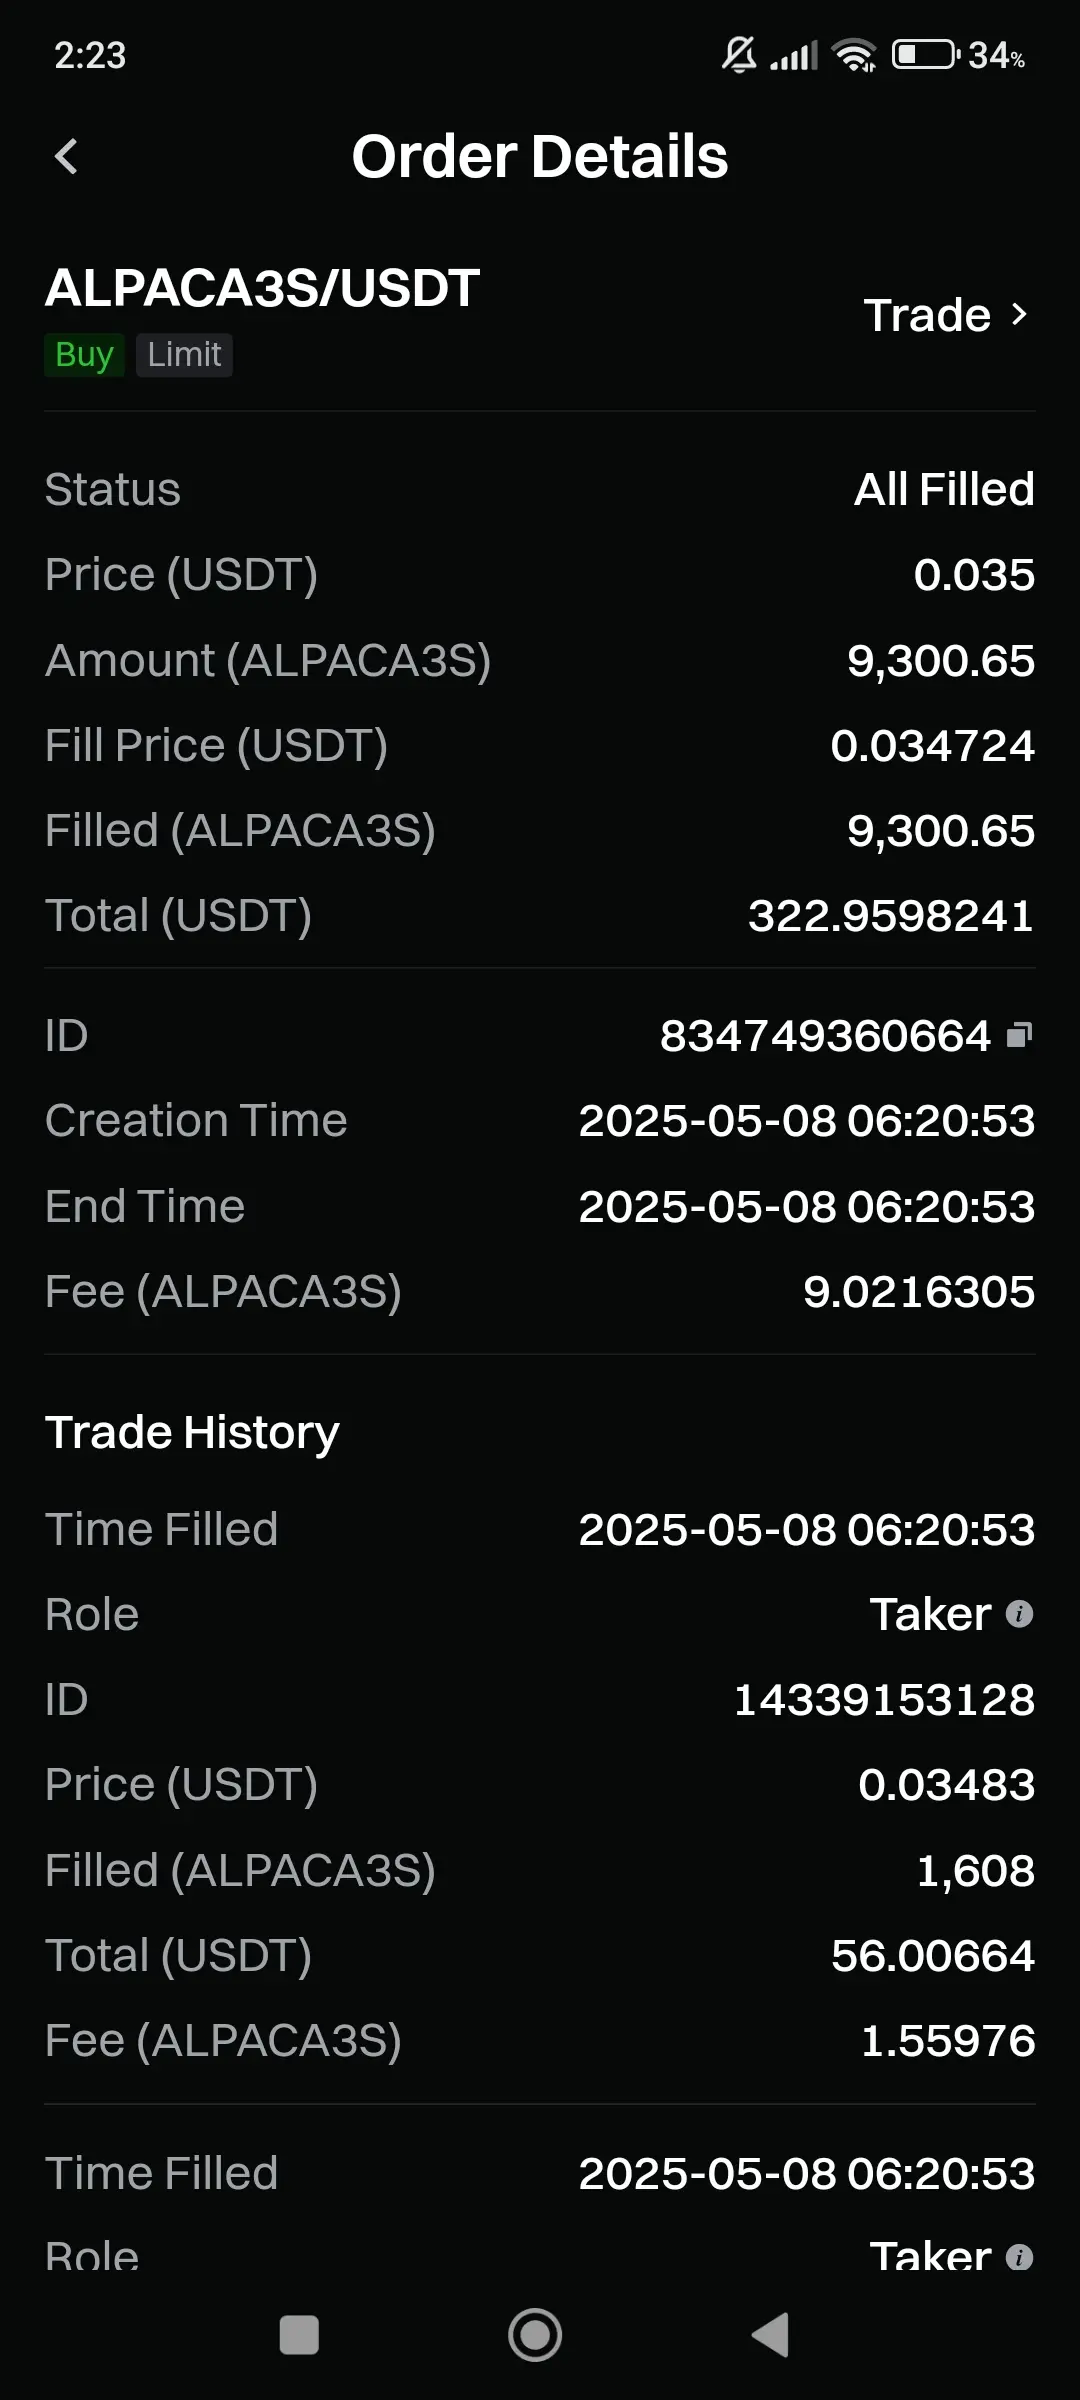Tap the battery icon in status bar
Screen dimensions: 1080x2400
coord(925,54)
